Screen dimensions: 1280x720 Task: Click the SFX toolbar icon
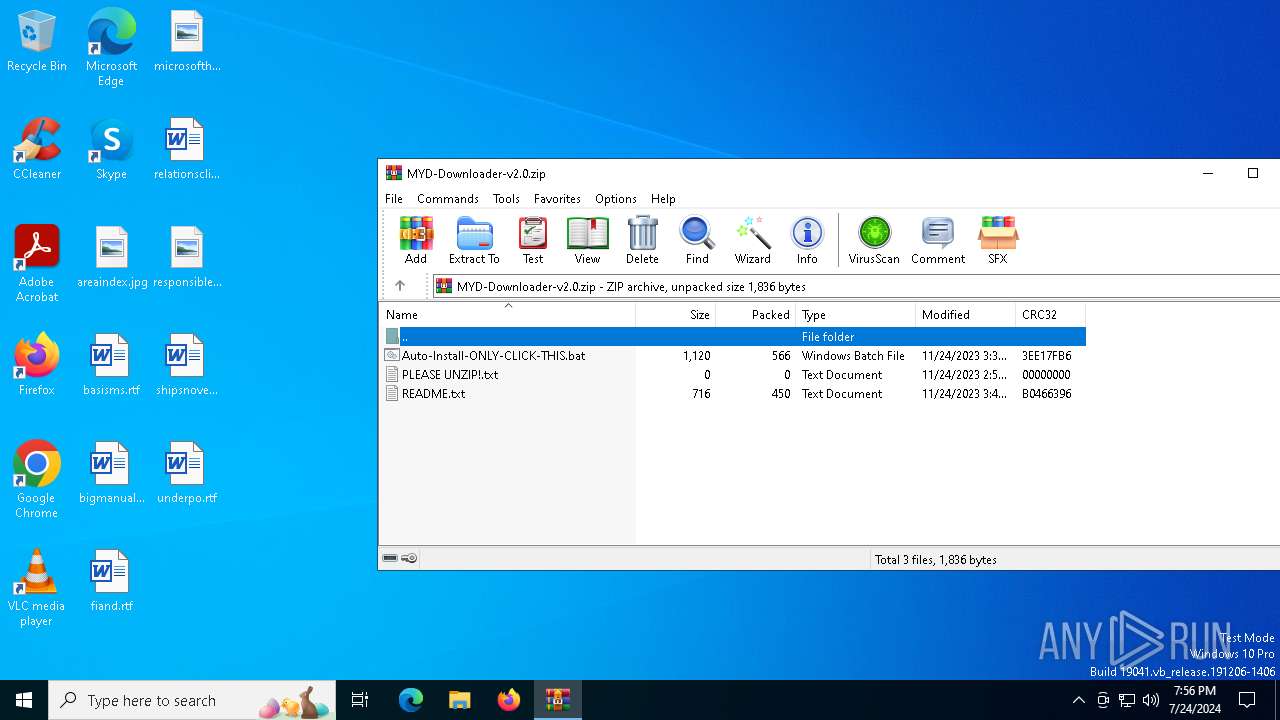[997, 240]
